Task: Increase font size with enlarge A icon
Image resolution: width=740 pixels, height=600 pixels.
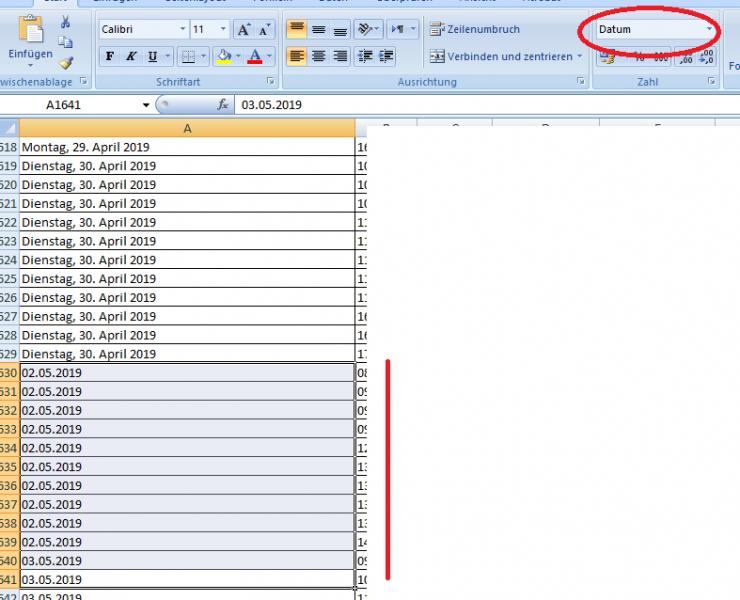Action: click(244, 30)
